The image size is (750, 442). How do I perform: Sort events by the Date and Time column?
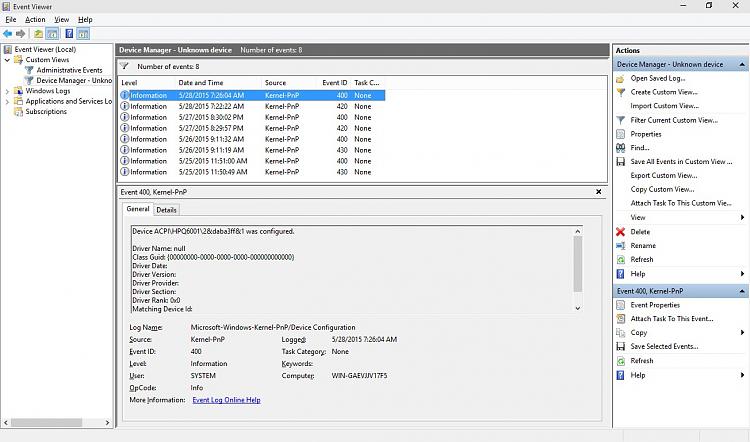click(200, 82)
